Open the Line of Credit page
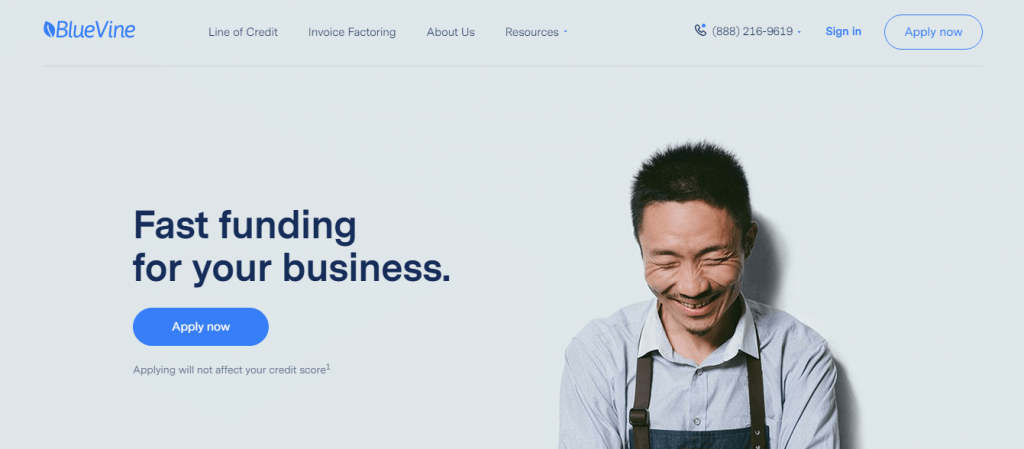This screenshot has height=449, width=1024. coord(243,32)
